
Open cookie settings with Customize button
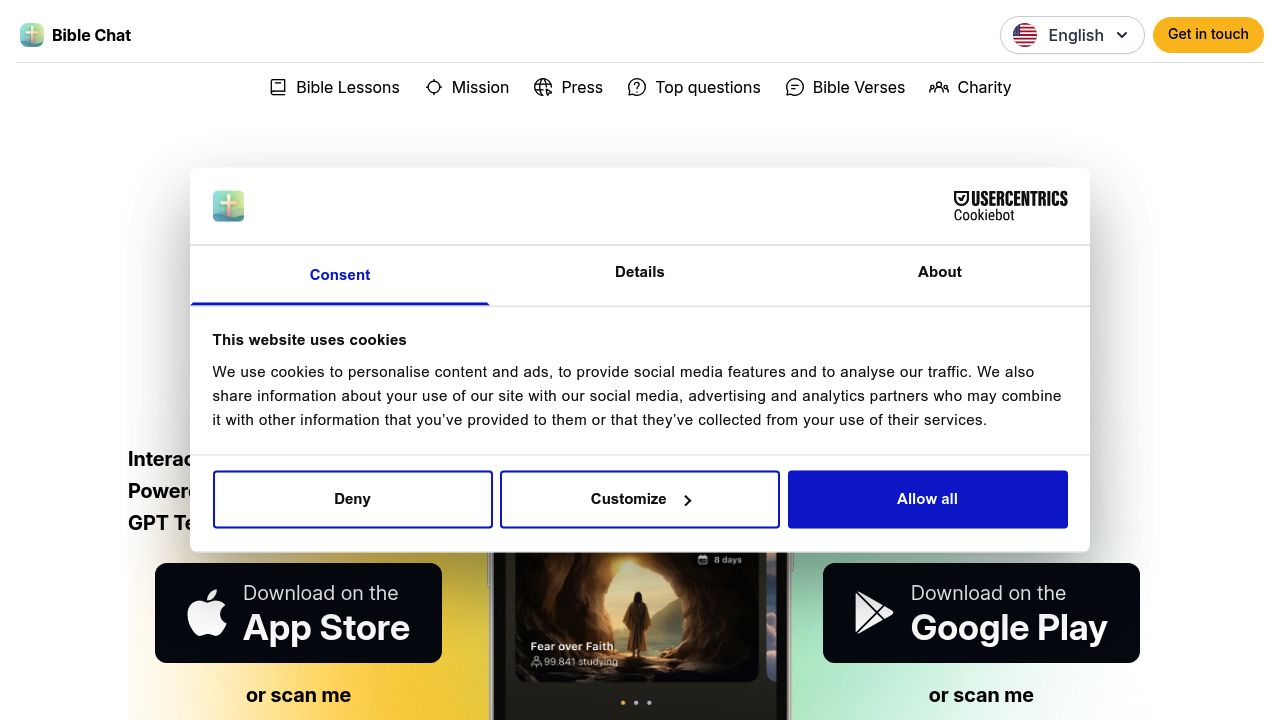(640, 499)
